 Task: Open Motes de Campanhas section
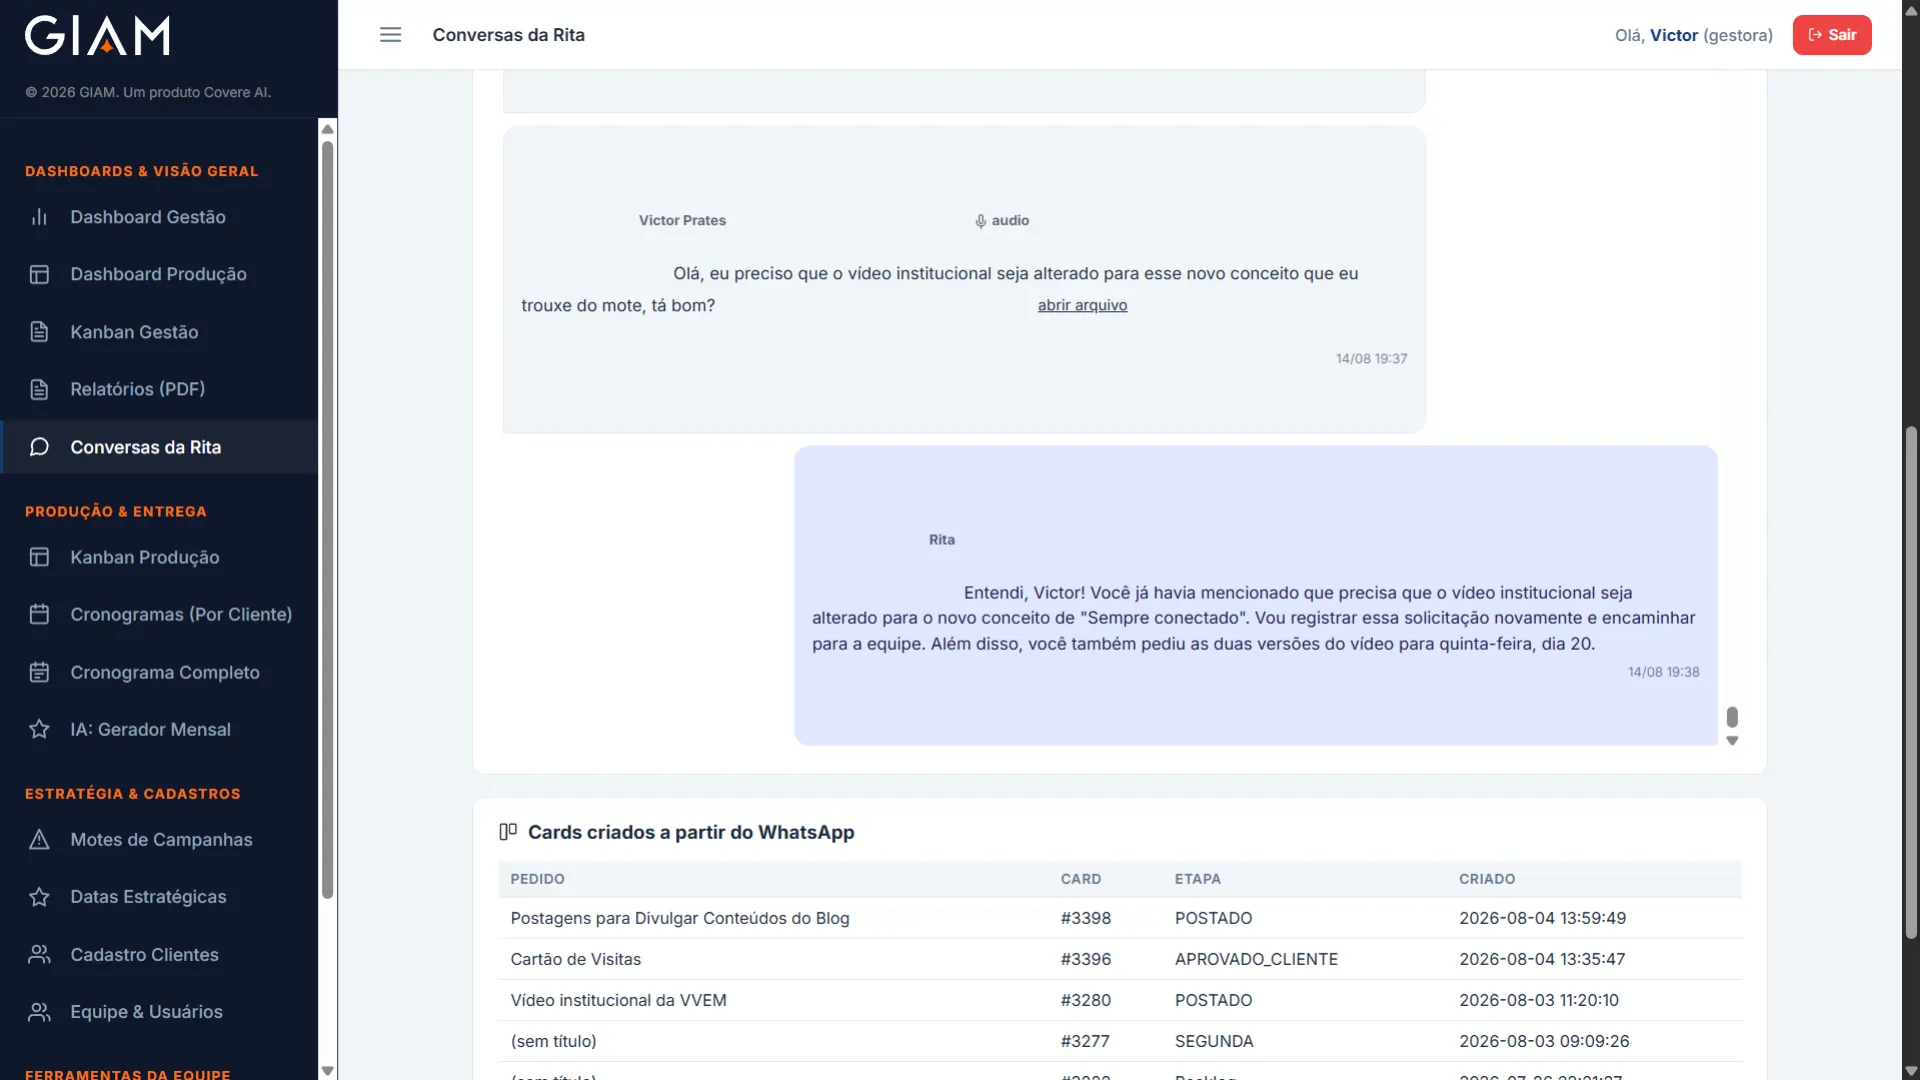(160, 839)
